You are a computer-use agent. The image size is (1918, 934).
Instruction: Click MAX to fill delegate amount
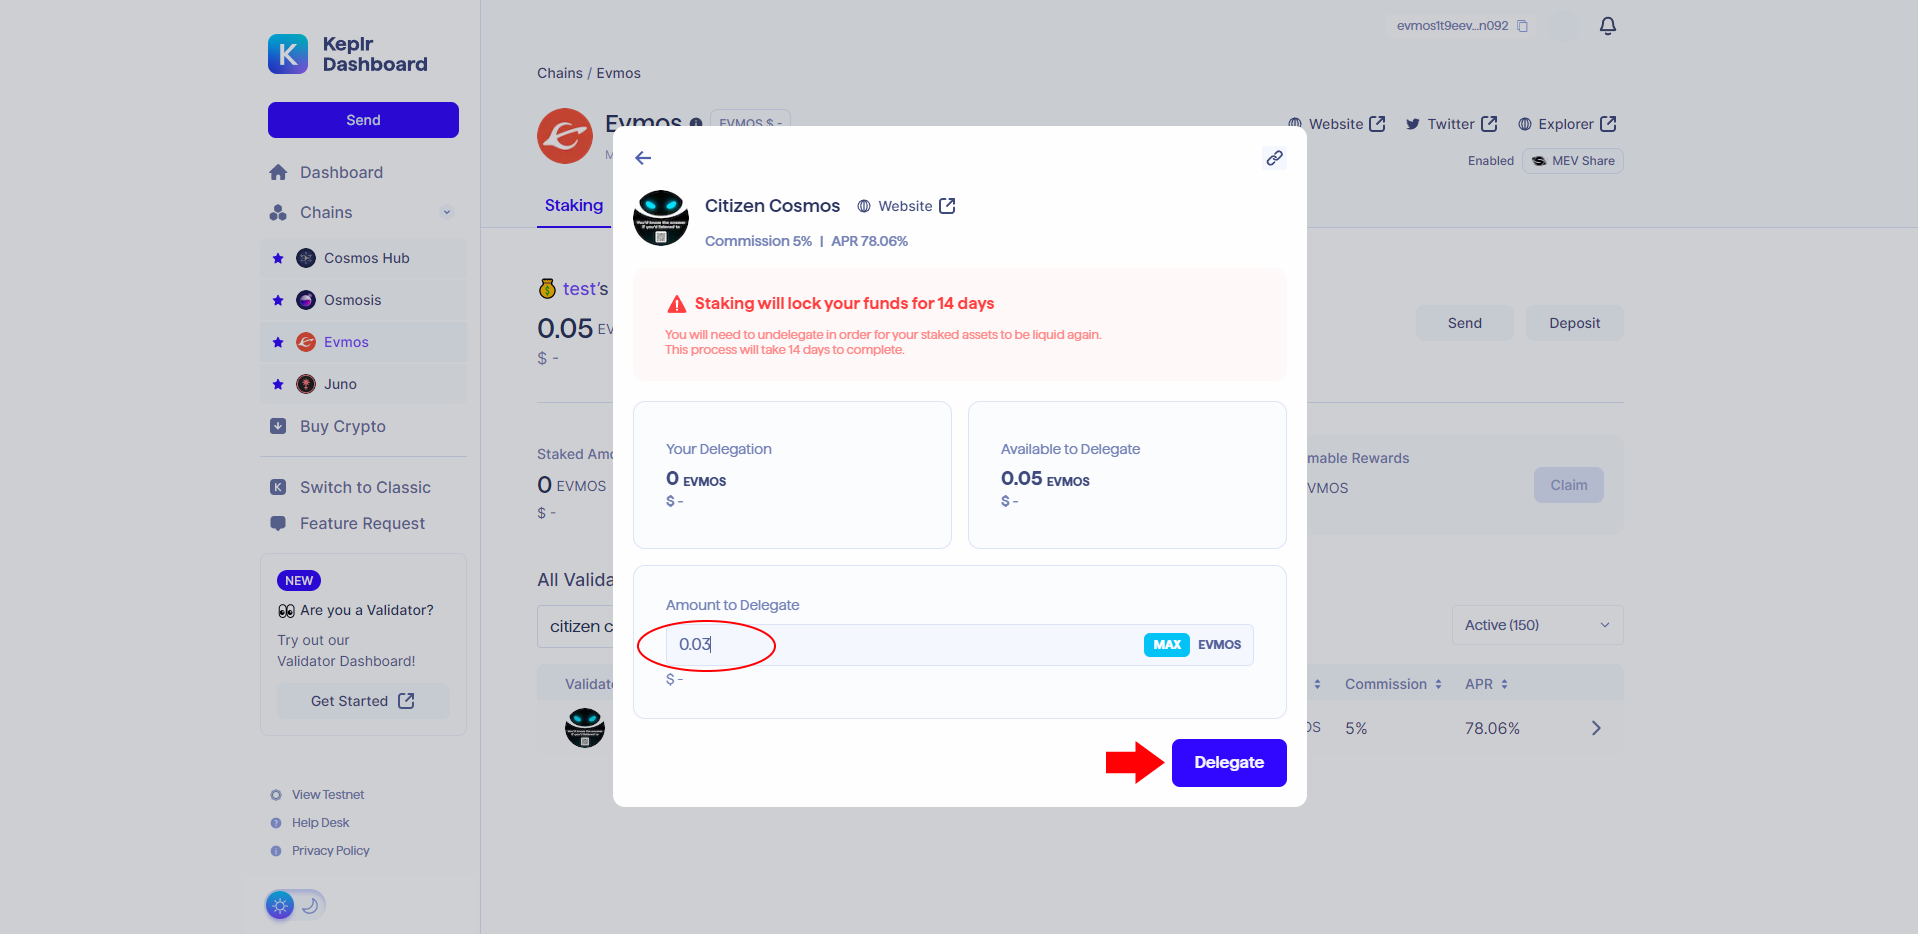click(1167, 645)
